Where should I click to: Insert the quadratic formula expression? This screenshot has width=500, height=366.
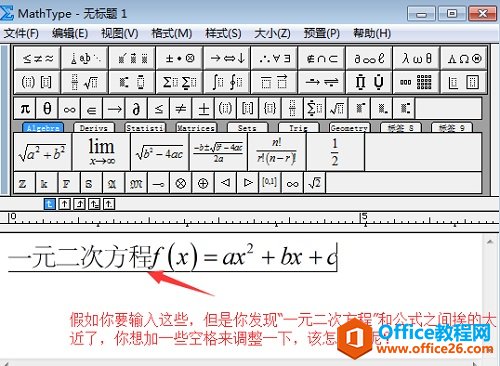218,152
